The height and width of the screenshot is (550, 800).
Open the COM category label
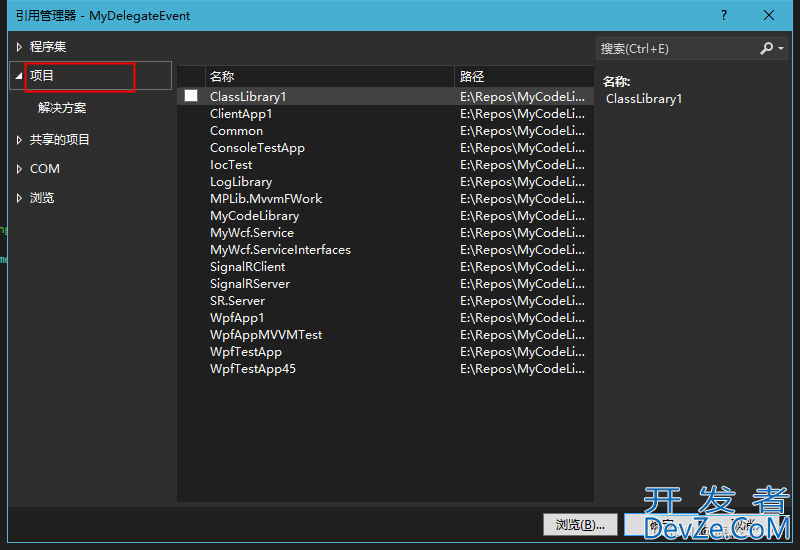(45, 169)
